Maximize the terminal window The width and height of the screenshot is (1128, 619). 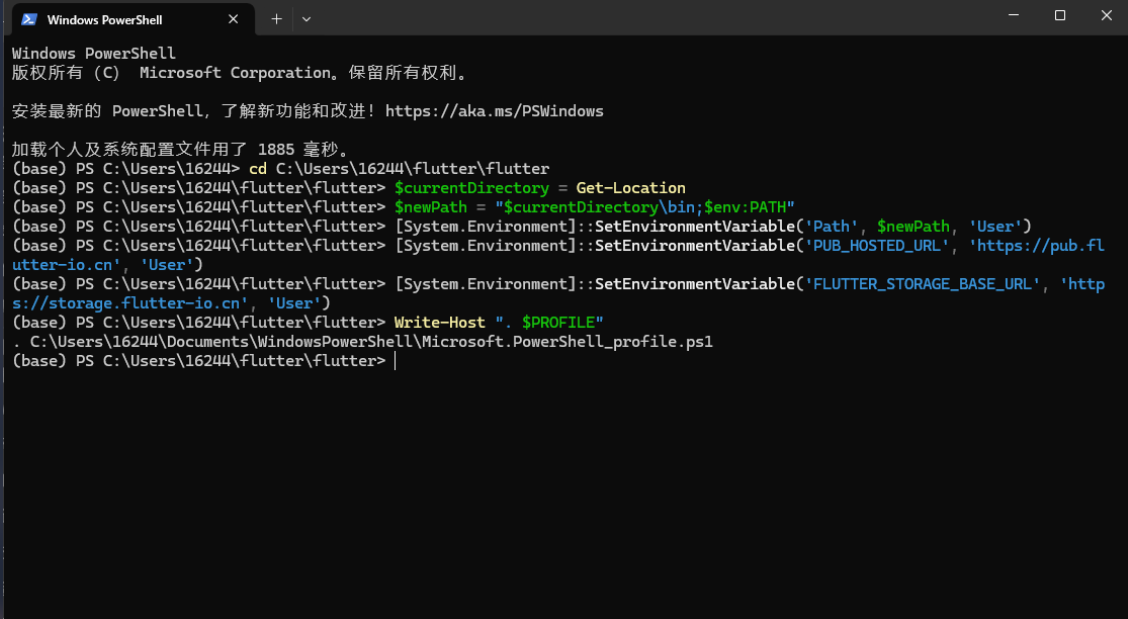[x=1060, y=15]
